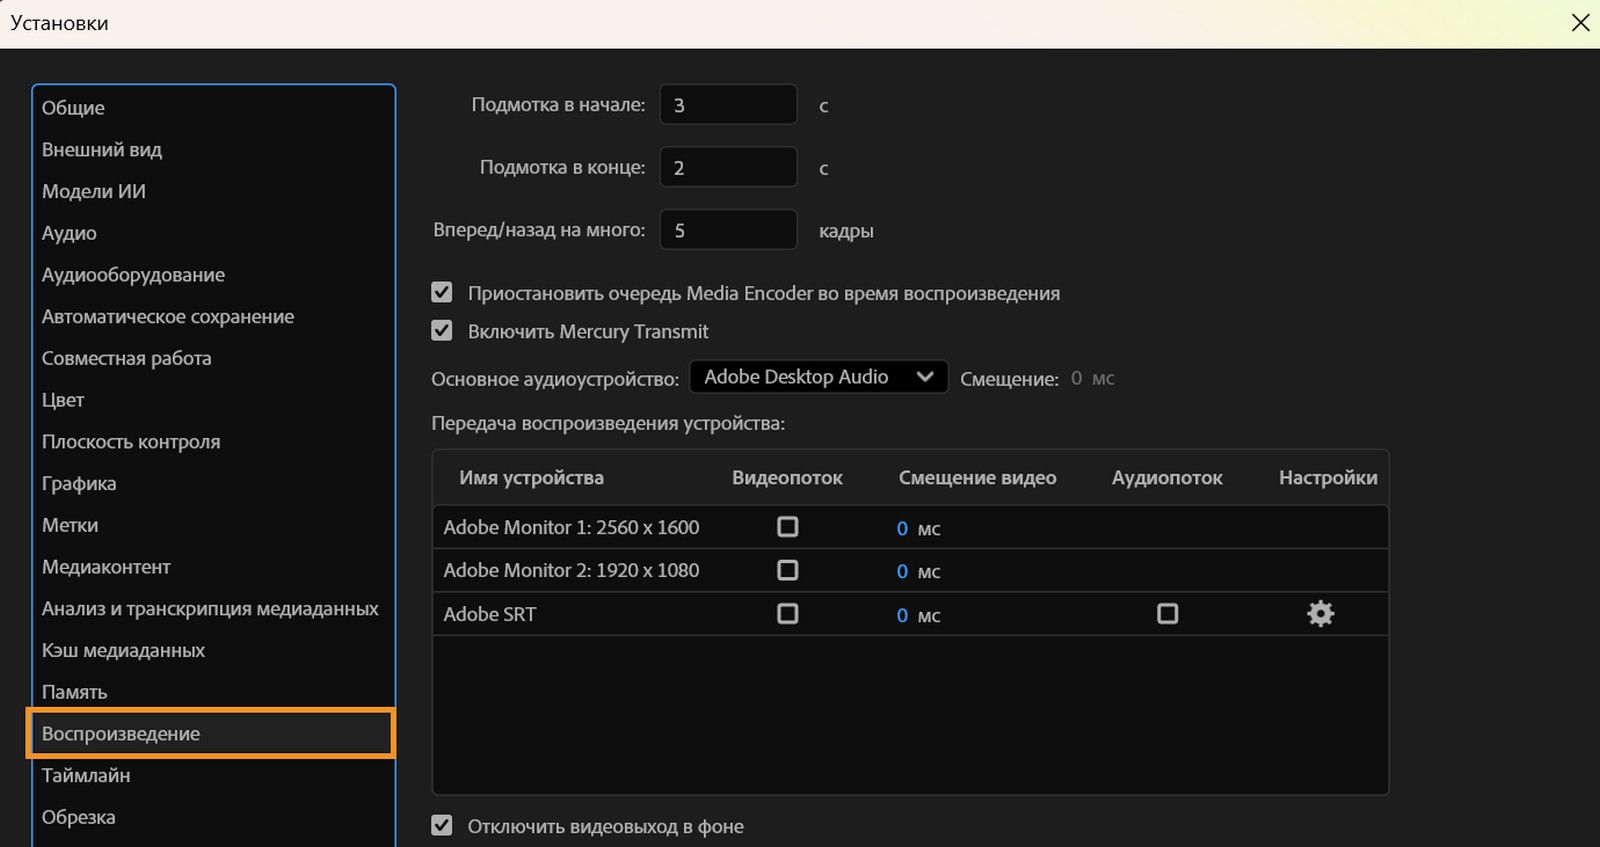Viewport: 1600px width, 847px height.
Task: Disable the Mercury Transmit checkbox
Action: [442, 330]
